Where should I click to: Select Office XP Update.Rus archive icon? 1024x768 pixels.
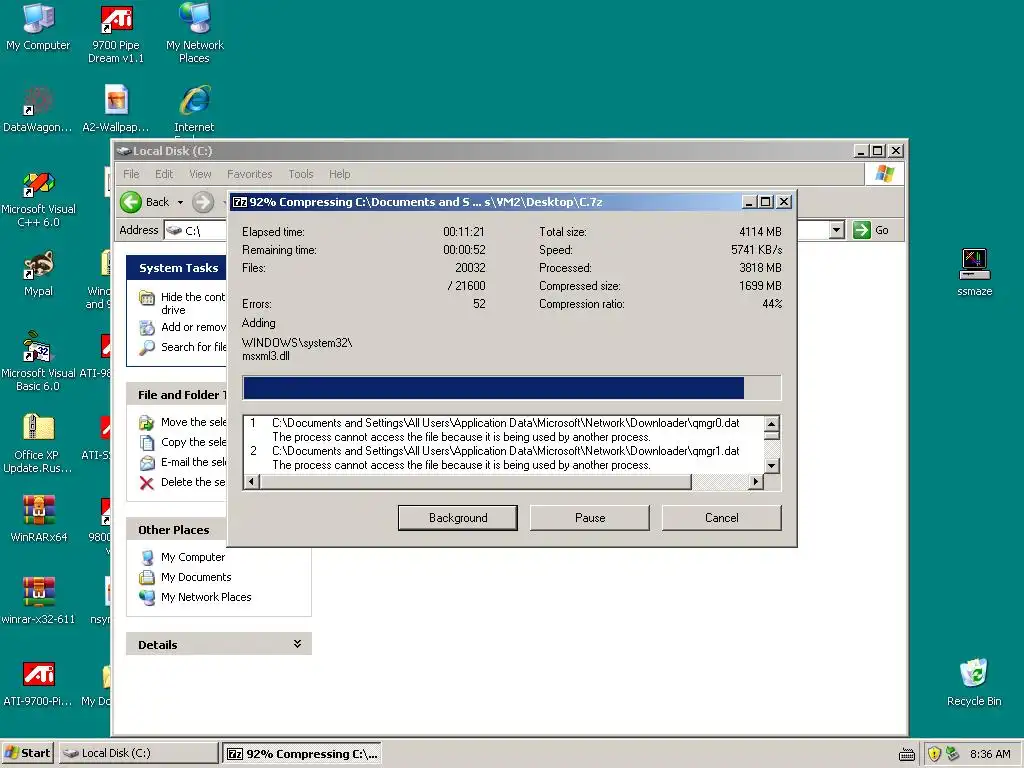click(38, 444)
